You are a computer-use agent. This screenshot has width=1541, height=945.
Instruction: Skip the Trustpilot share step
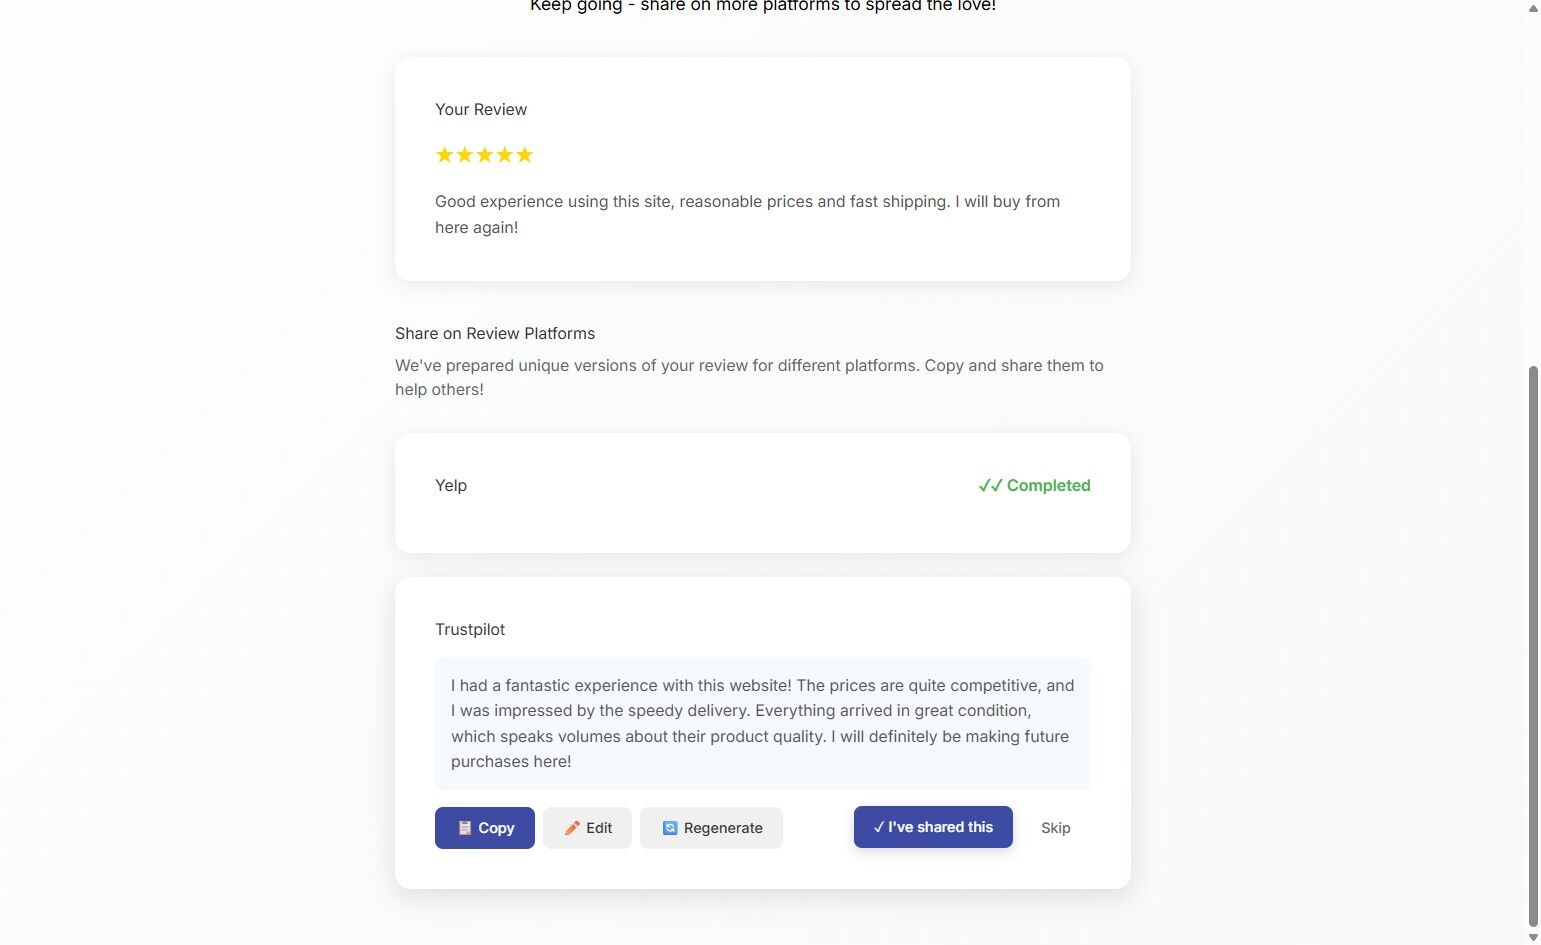1055,828
